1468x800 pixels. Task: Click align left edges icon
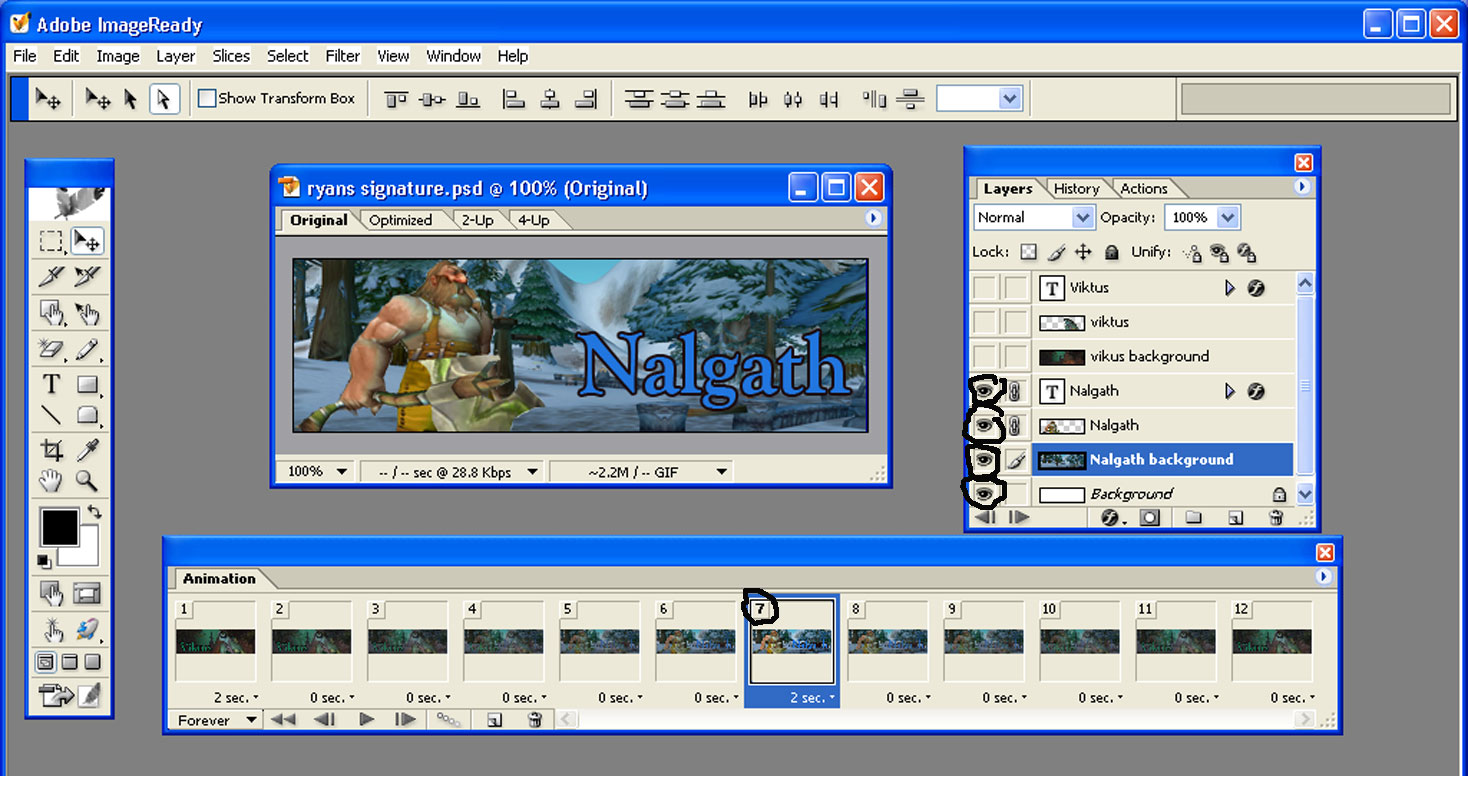click(x=513, y=98)
